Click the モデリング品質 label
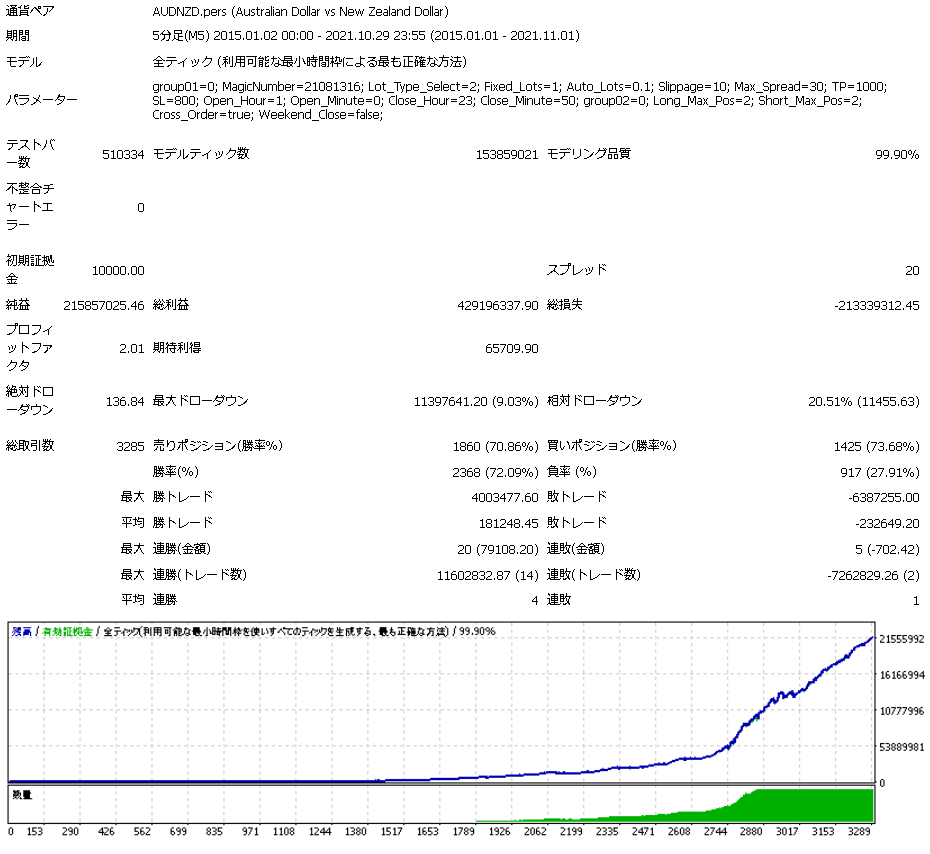Viewport: 930px width, 854px height. coord(588,154)
